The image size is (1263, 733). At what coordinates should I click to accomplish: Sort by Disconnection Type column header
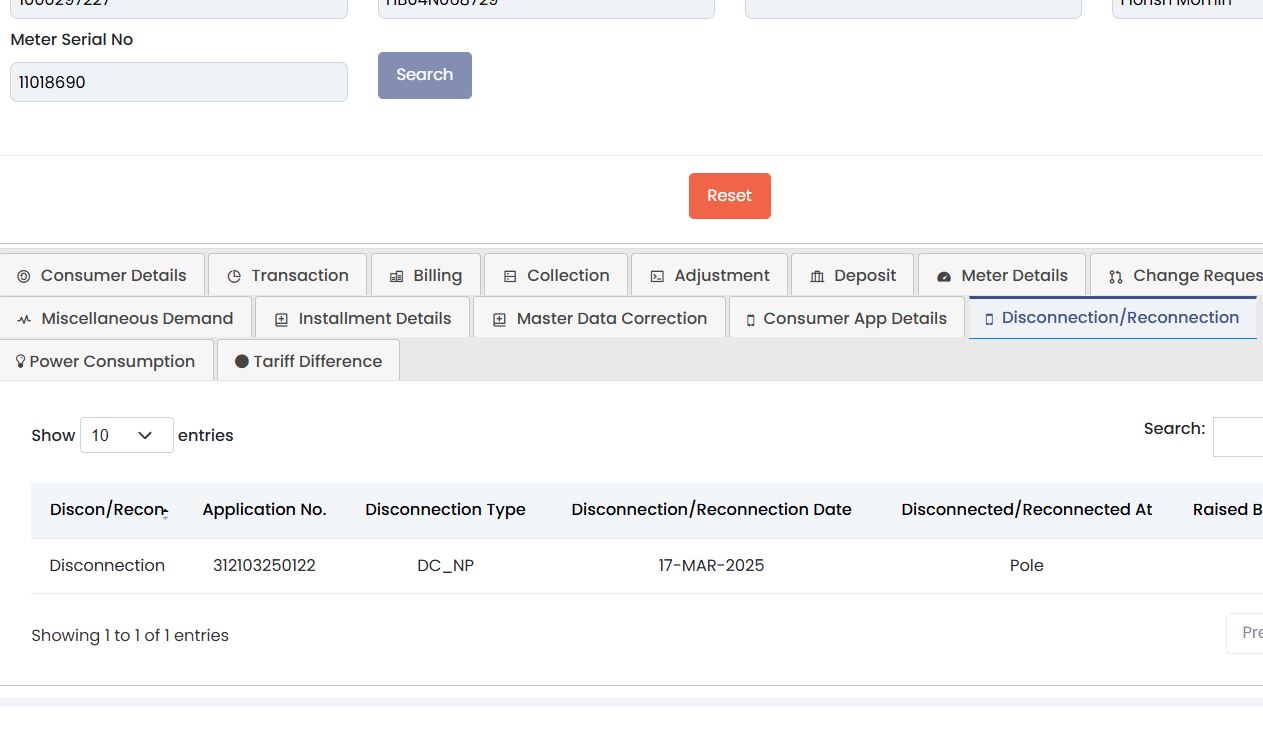(x=445, y=510)
